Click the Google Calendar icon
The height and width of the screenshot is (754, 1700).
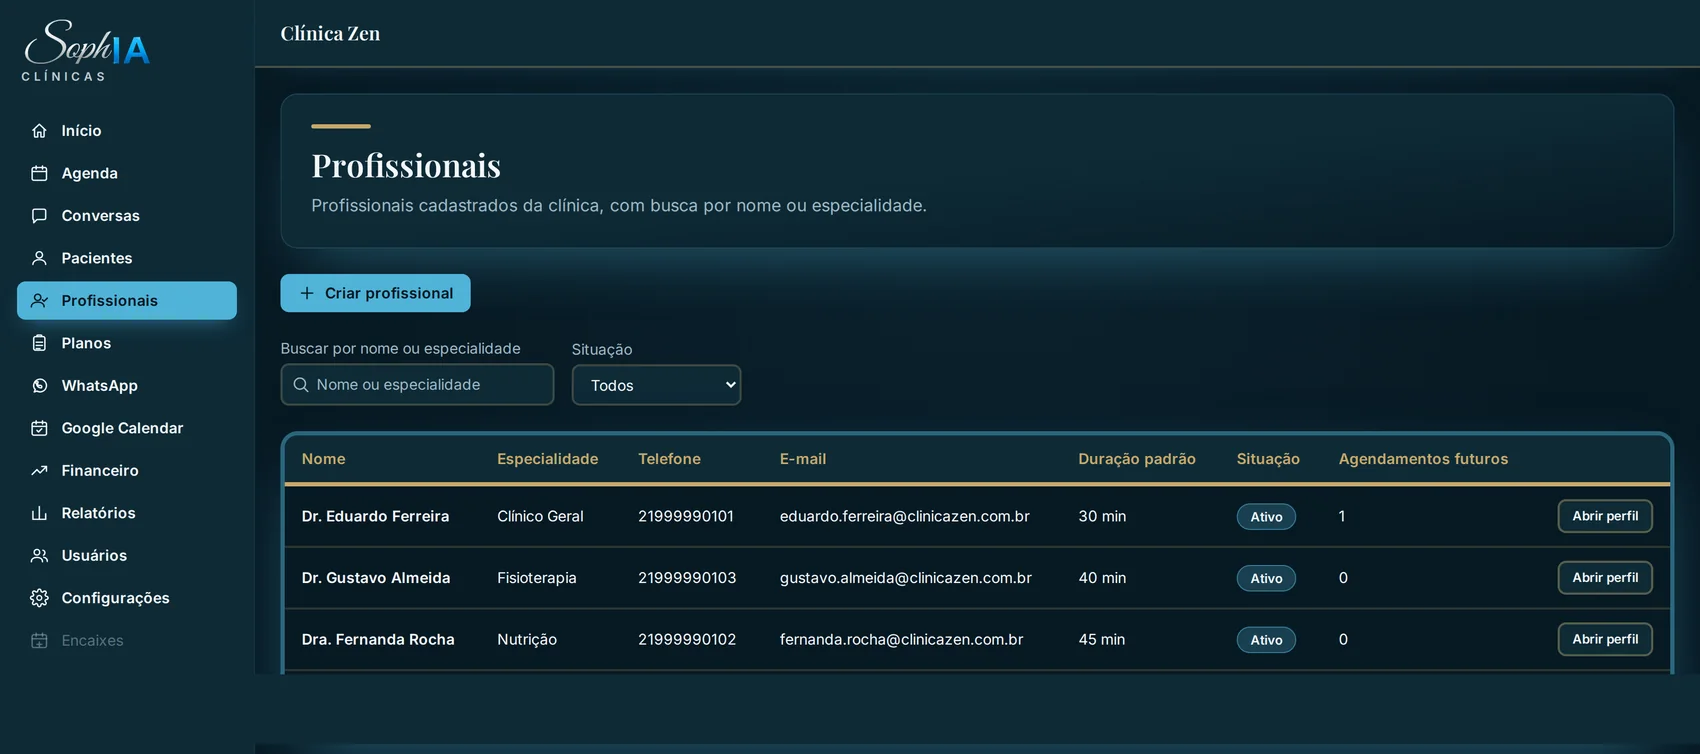[x=39, y=428]
